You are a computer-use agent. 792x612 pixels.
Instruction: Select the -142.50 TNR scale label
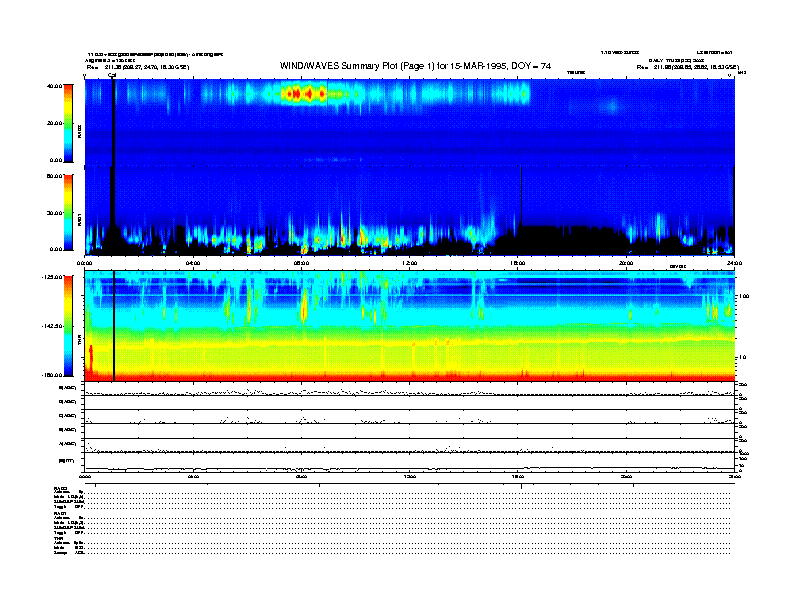click(x=52, y=326)
